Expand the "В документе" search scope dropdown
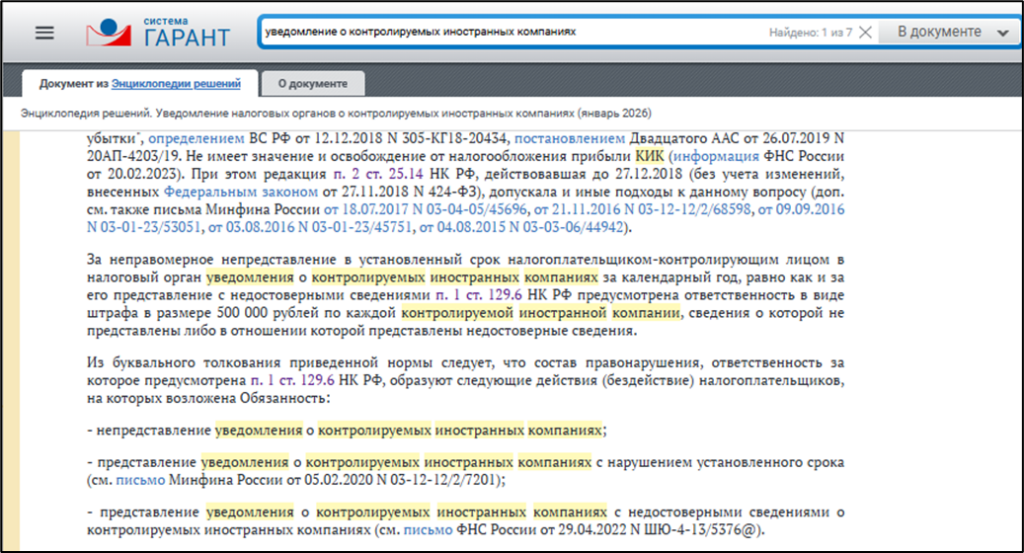1024x553 pixels. 951,32
